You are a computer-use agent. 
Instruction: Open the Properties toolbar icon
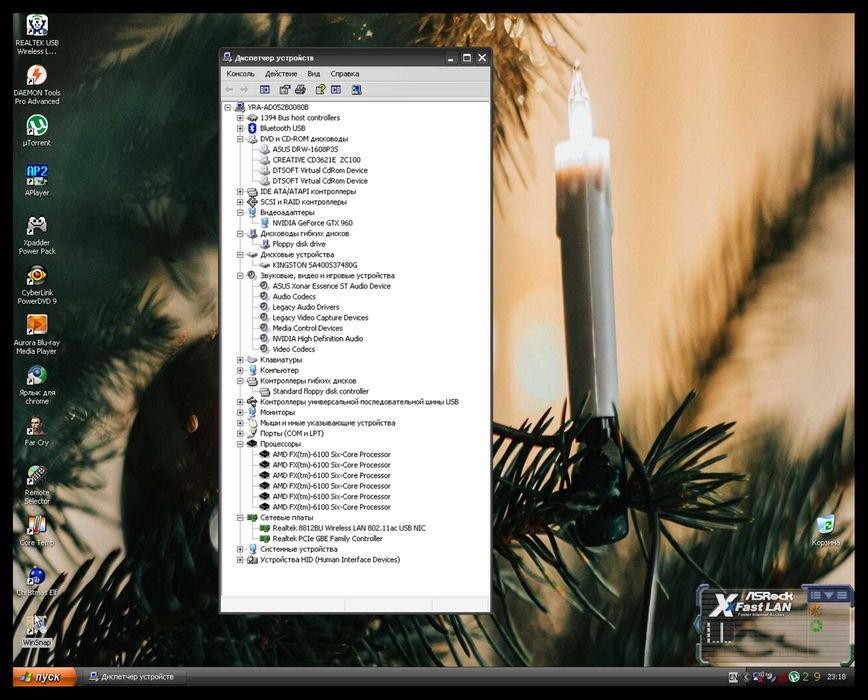coord(285,90)
